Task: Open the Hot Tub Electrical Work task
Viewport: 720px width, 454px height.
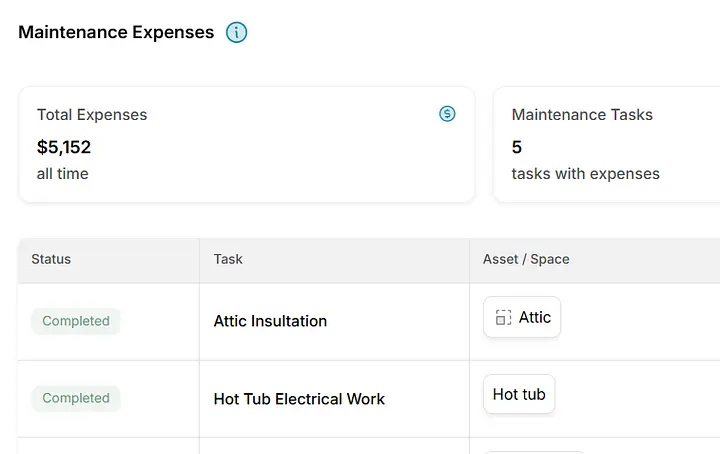Action: 299,398
